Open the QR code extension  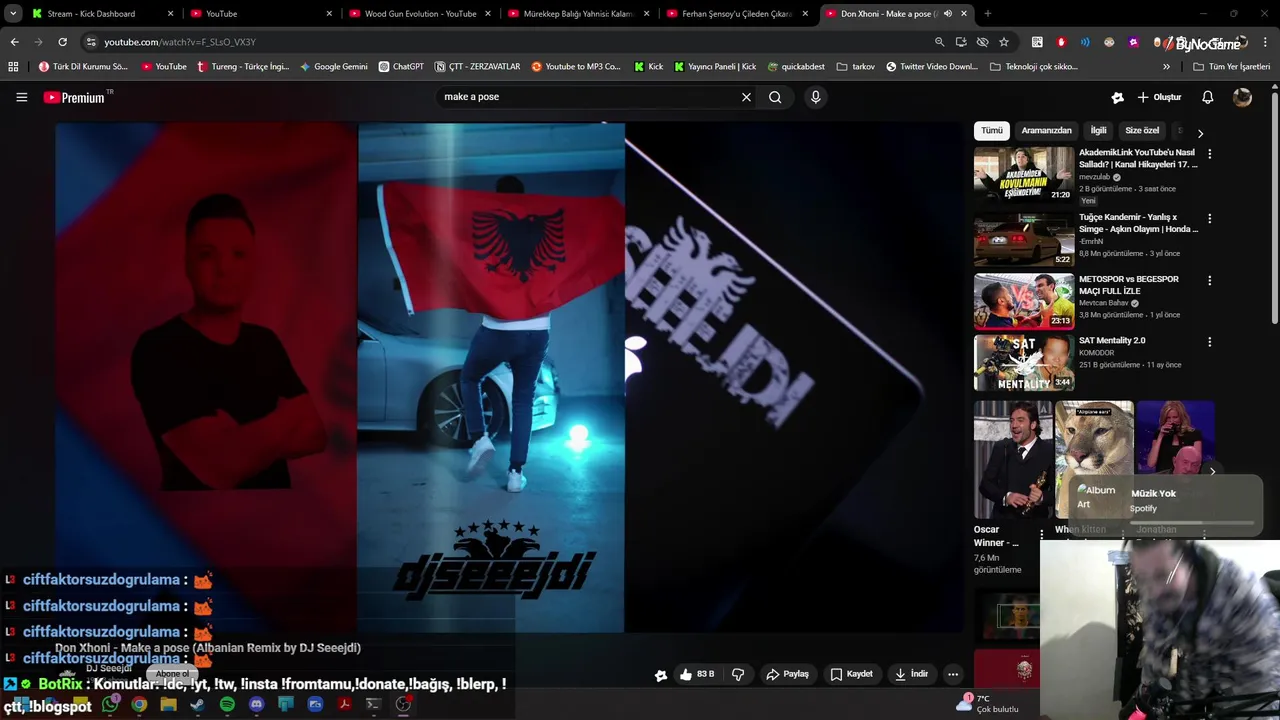[x=1037, y=42]
